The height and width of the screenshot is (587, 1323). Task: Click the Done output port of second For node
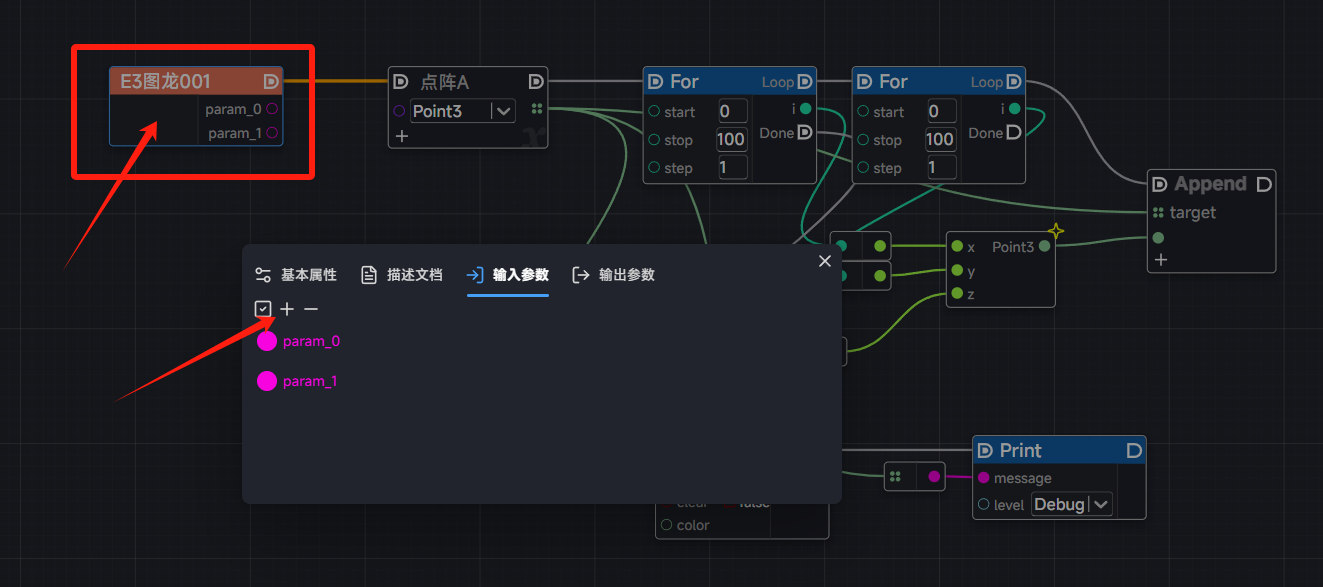pyautogui.click(x=1013, y=133)
